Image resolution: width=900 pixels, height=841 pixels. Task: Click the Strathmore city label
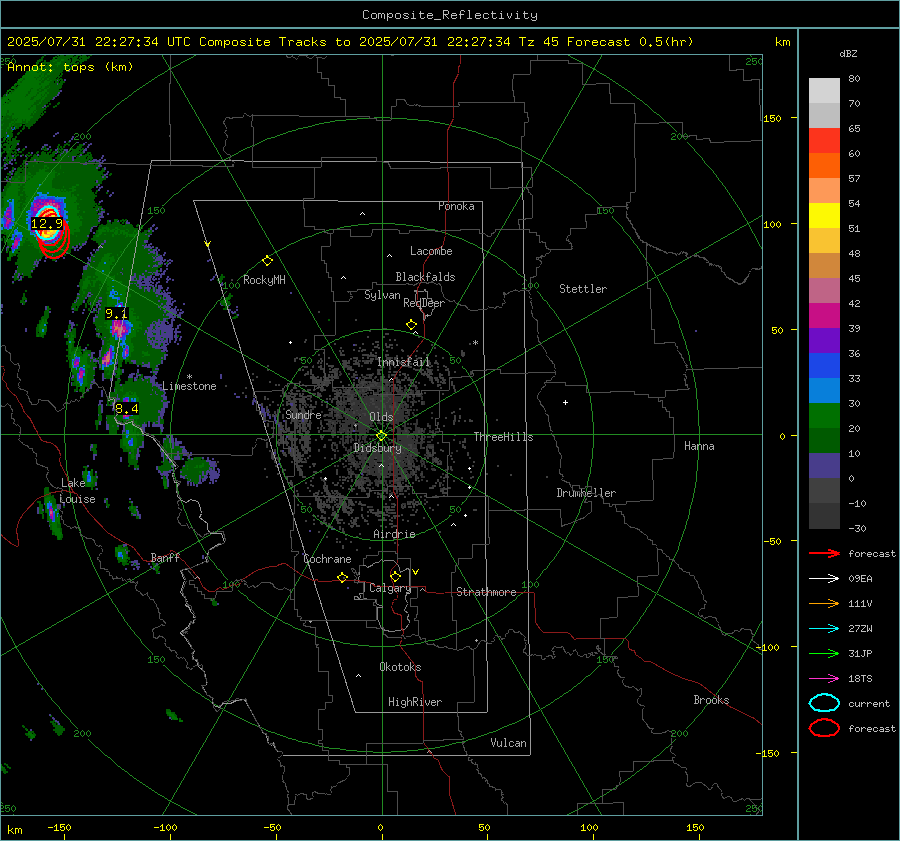(487, 592)
